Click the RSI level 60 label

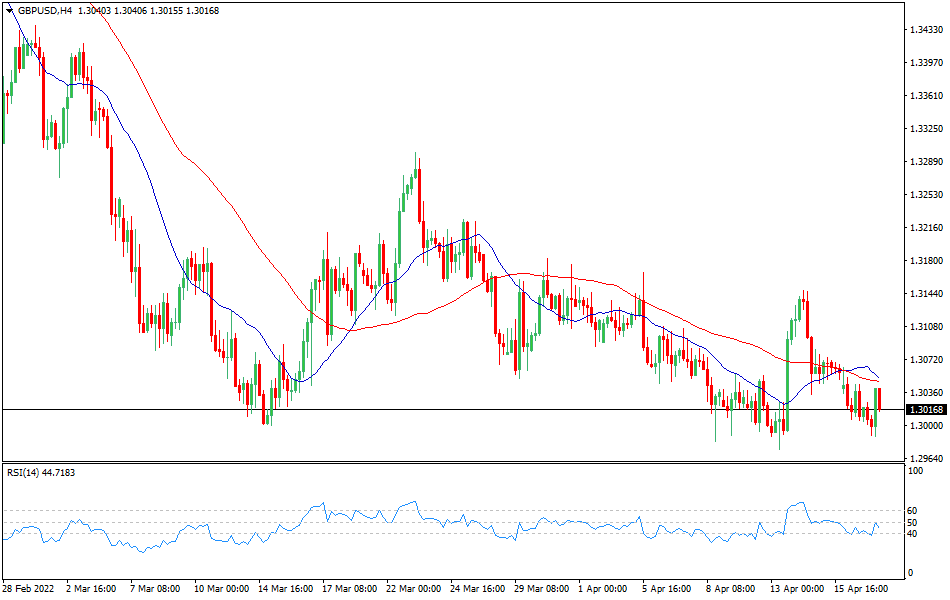coord(910,510)
